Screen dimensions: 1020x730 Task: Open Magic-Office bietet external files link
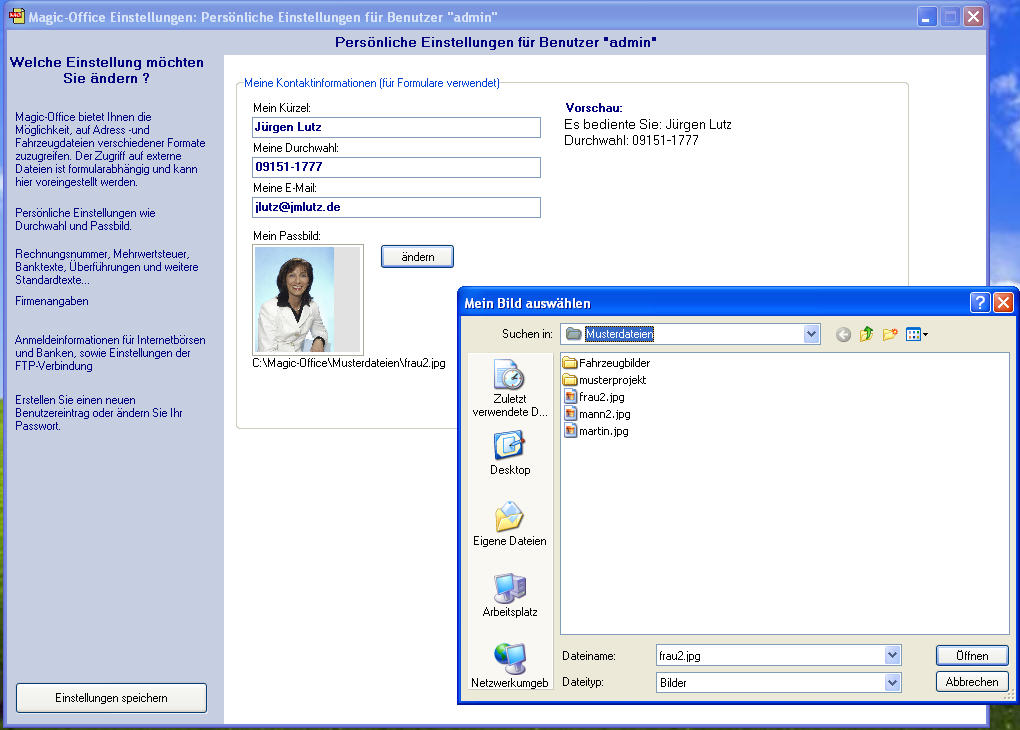[x=110, y=150]
